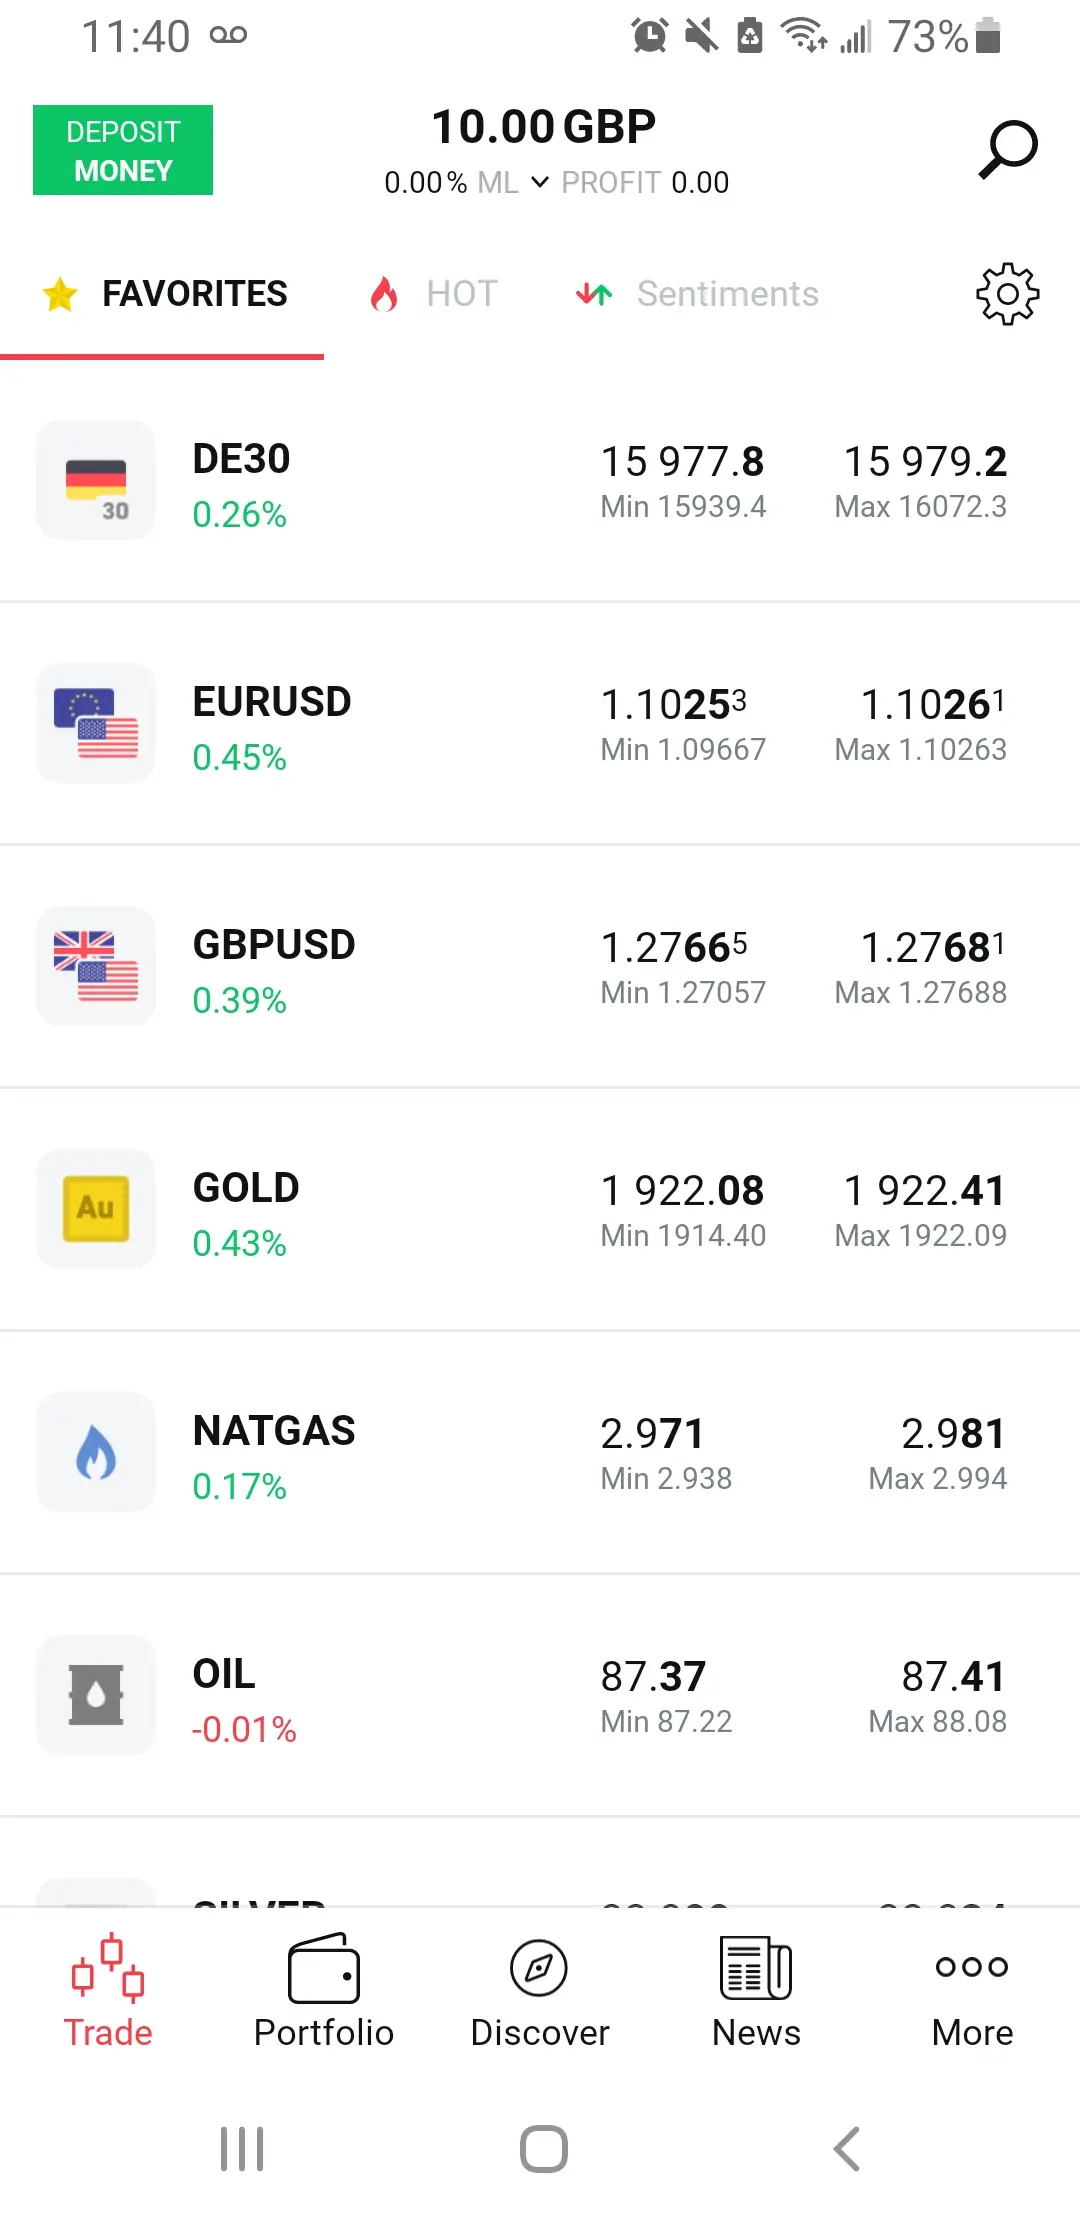Open favorites settings gear icon
The width and height of the screenshot is (1080, 2220).
pos(1007,294)
